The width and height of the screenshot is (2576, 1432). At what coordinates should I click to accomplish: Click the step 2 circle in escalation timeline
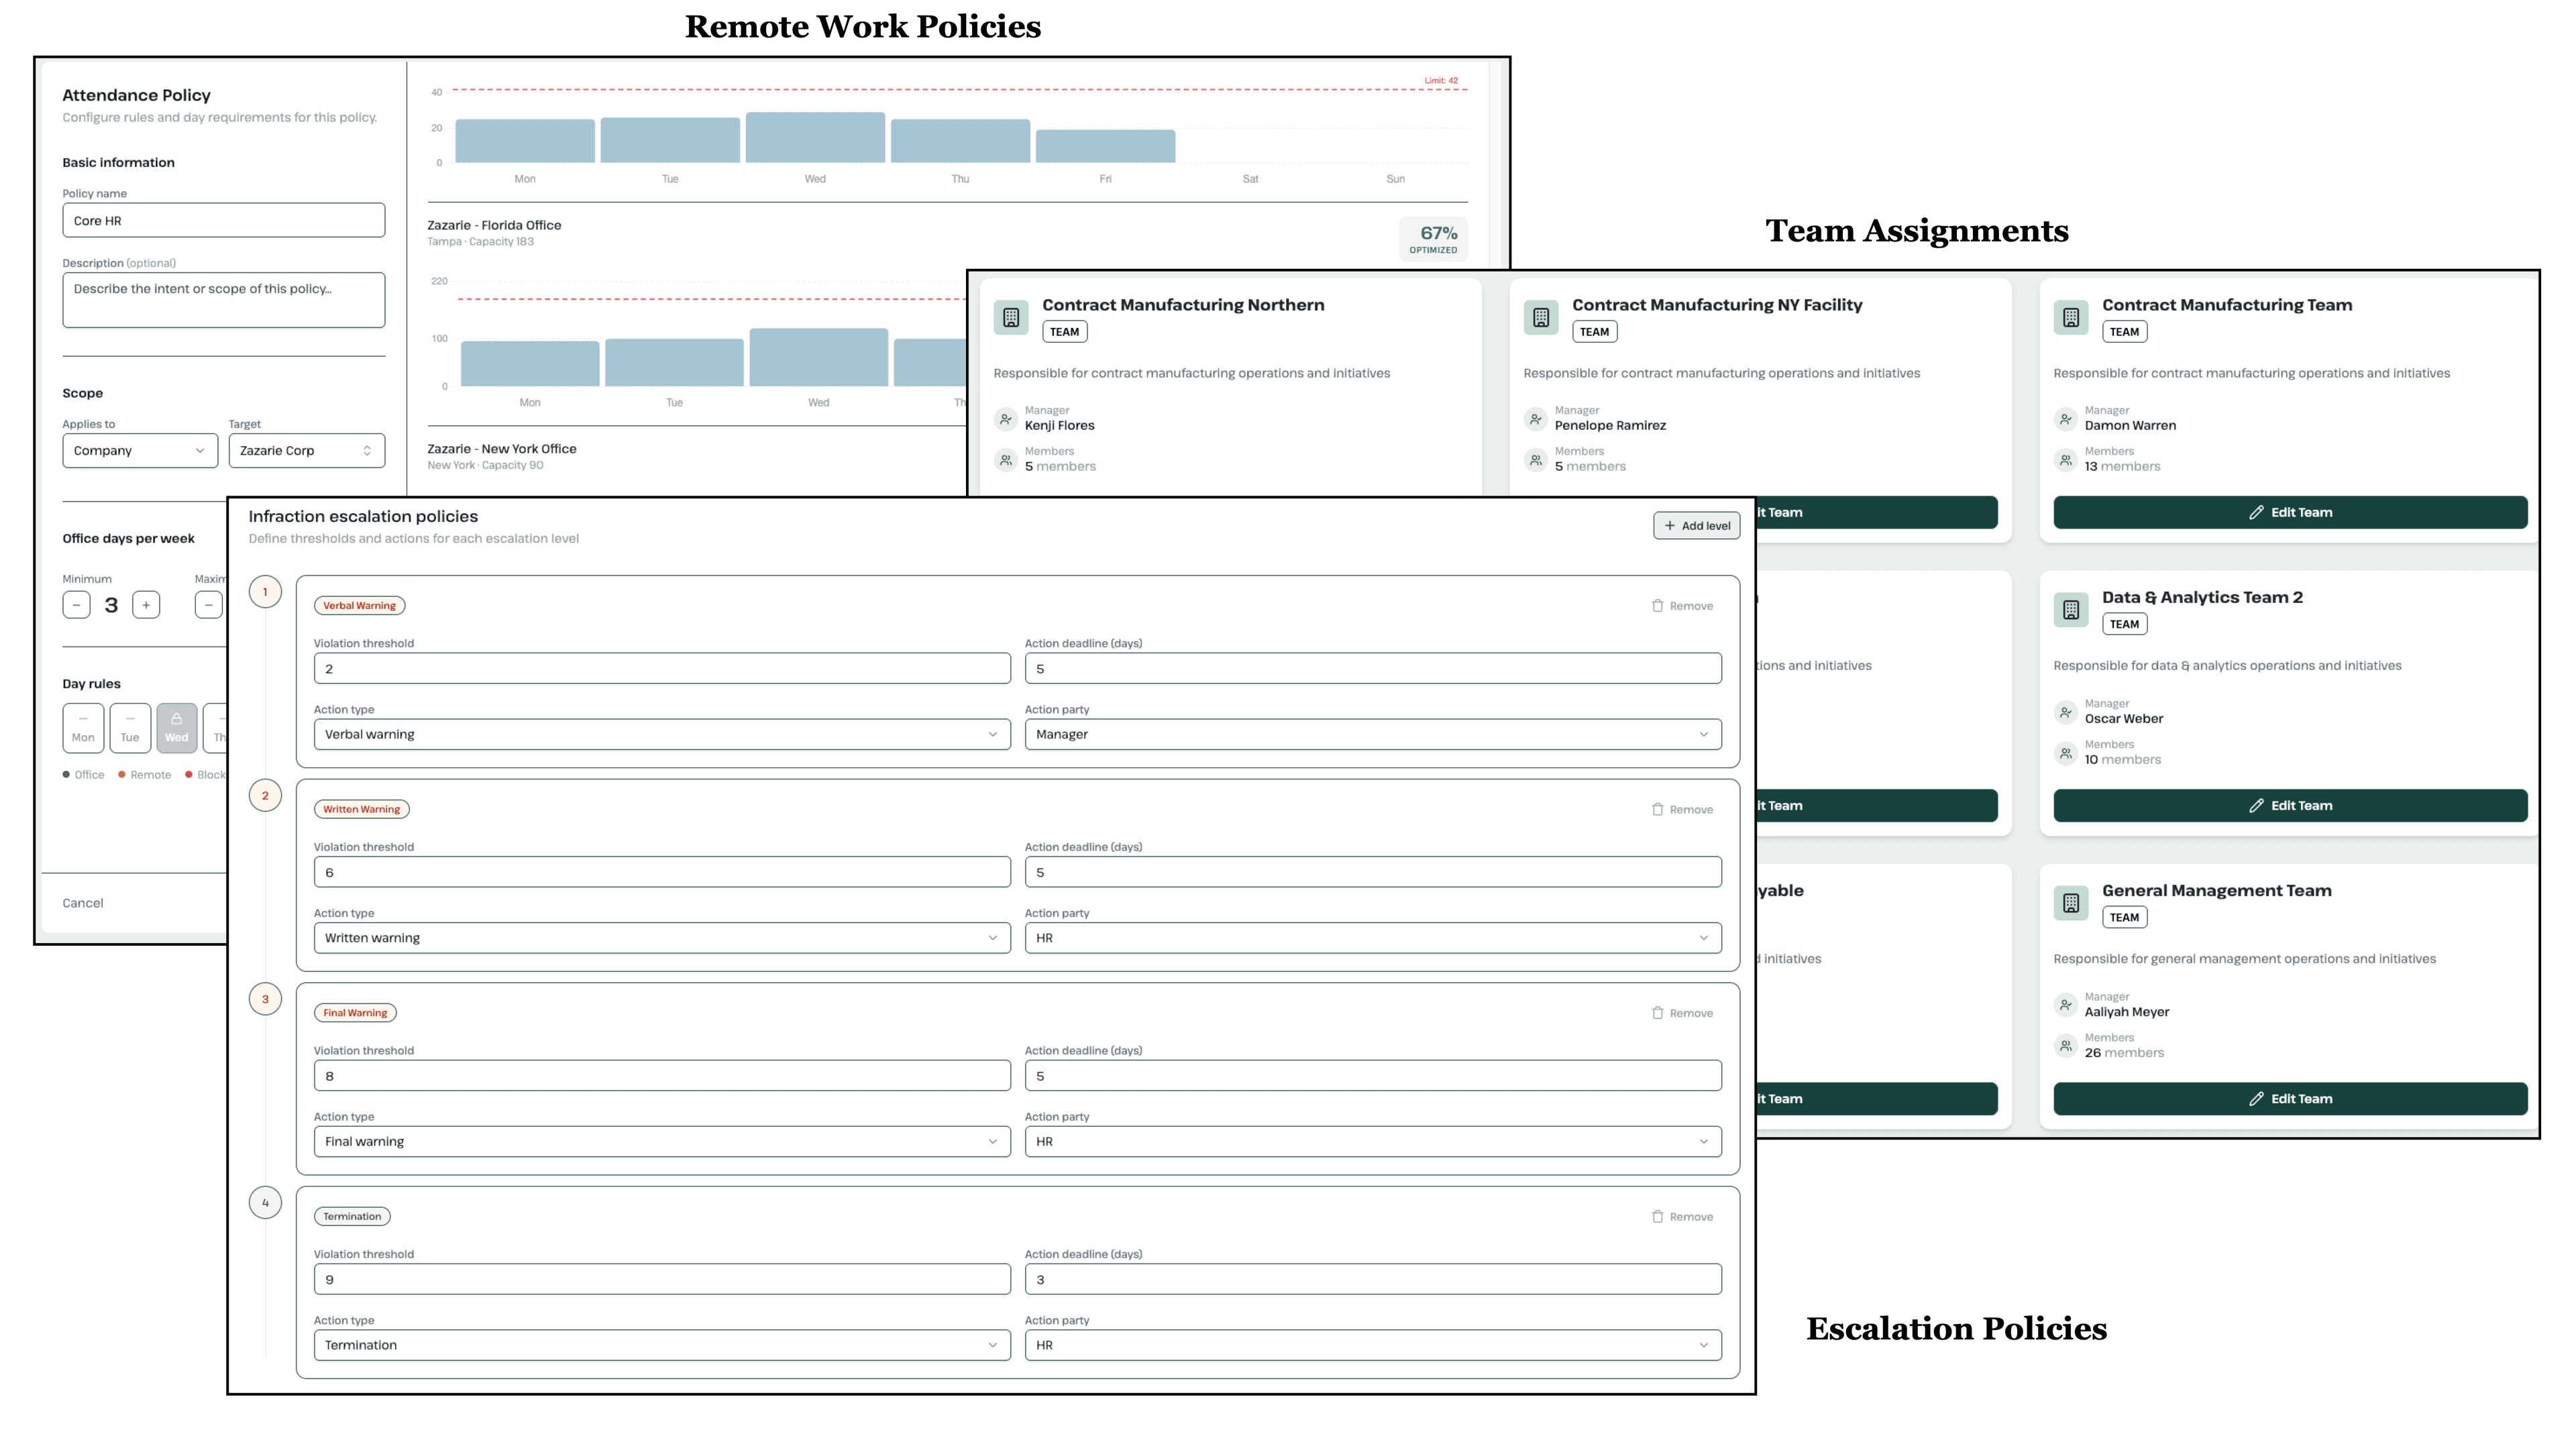(x=265, y=796)
